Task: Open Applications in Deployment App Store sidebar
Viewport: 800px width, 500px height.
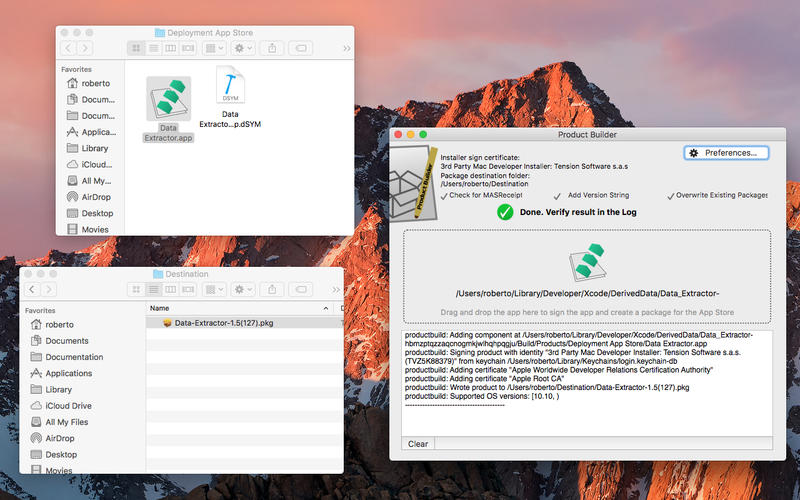Action: point(92,132)
